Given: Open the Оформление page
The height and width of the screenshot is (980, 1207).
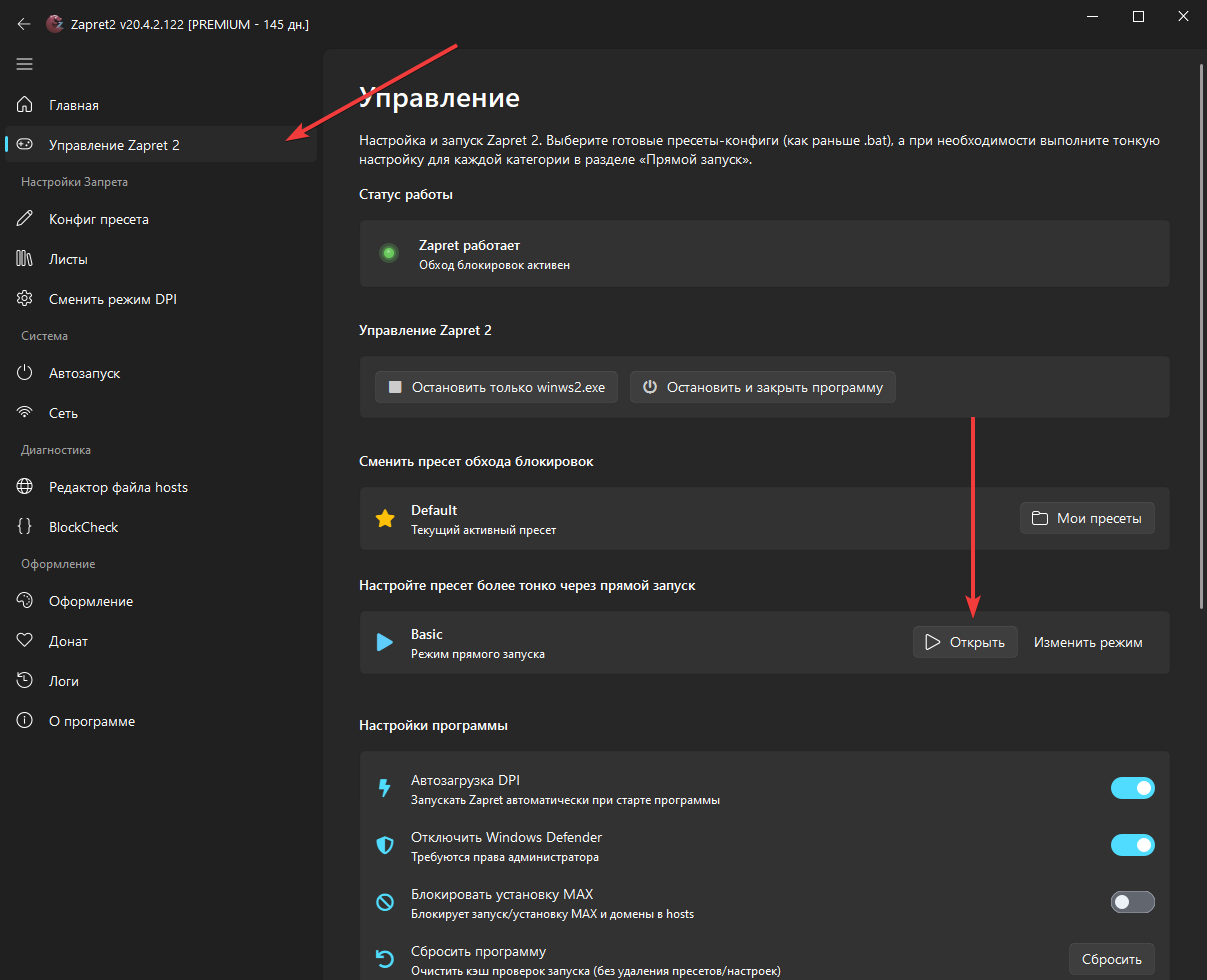Looking at the screenshot, I should coord(161,601).
